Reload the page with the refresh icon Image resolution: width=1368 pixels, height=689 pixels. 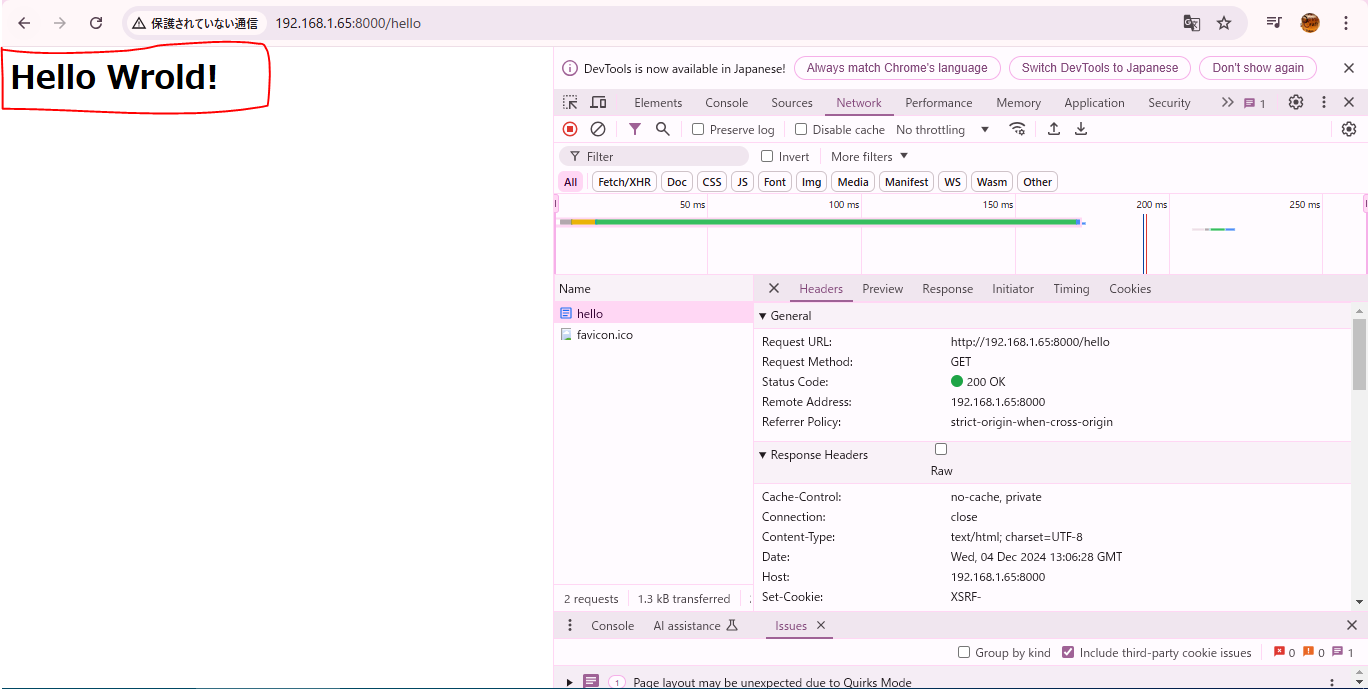tap(96, 23)
